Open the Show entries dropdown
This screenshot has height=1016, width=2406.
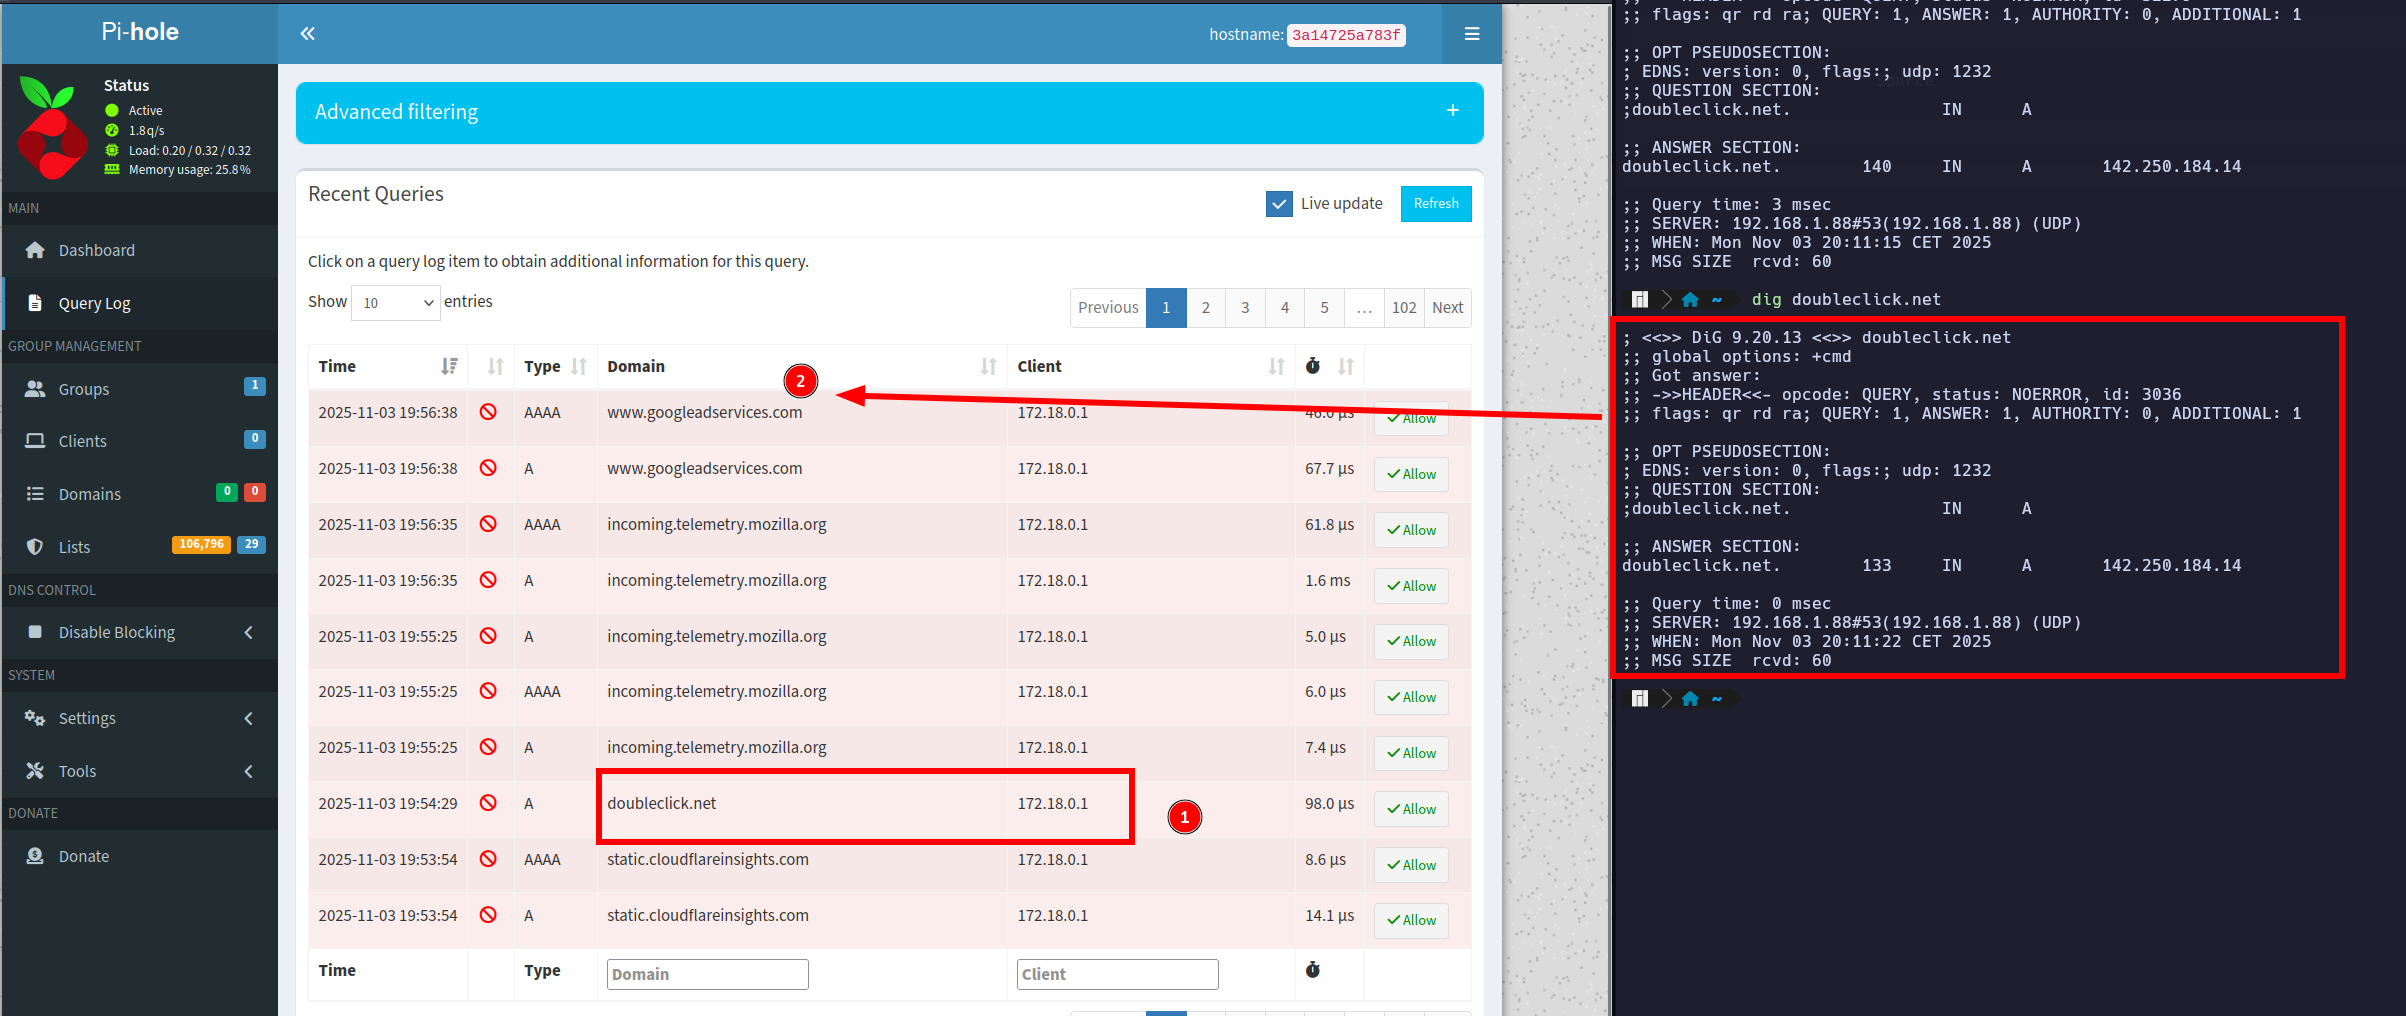(x=396, y=303)
